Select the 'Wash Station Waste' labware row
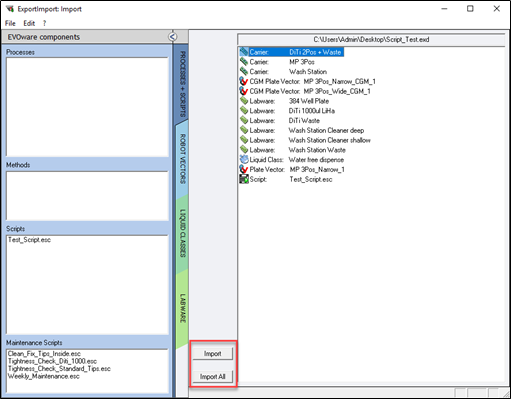Image resolution: width=511 pixels, height=399 pixels. coord(293,150)
